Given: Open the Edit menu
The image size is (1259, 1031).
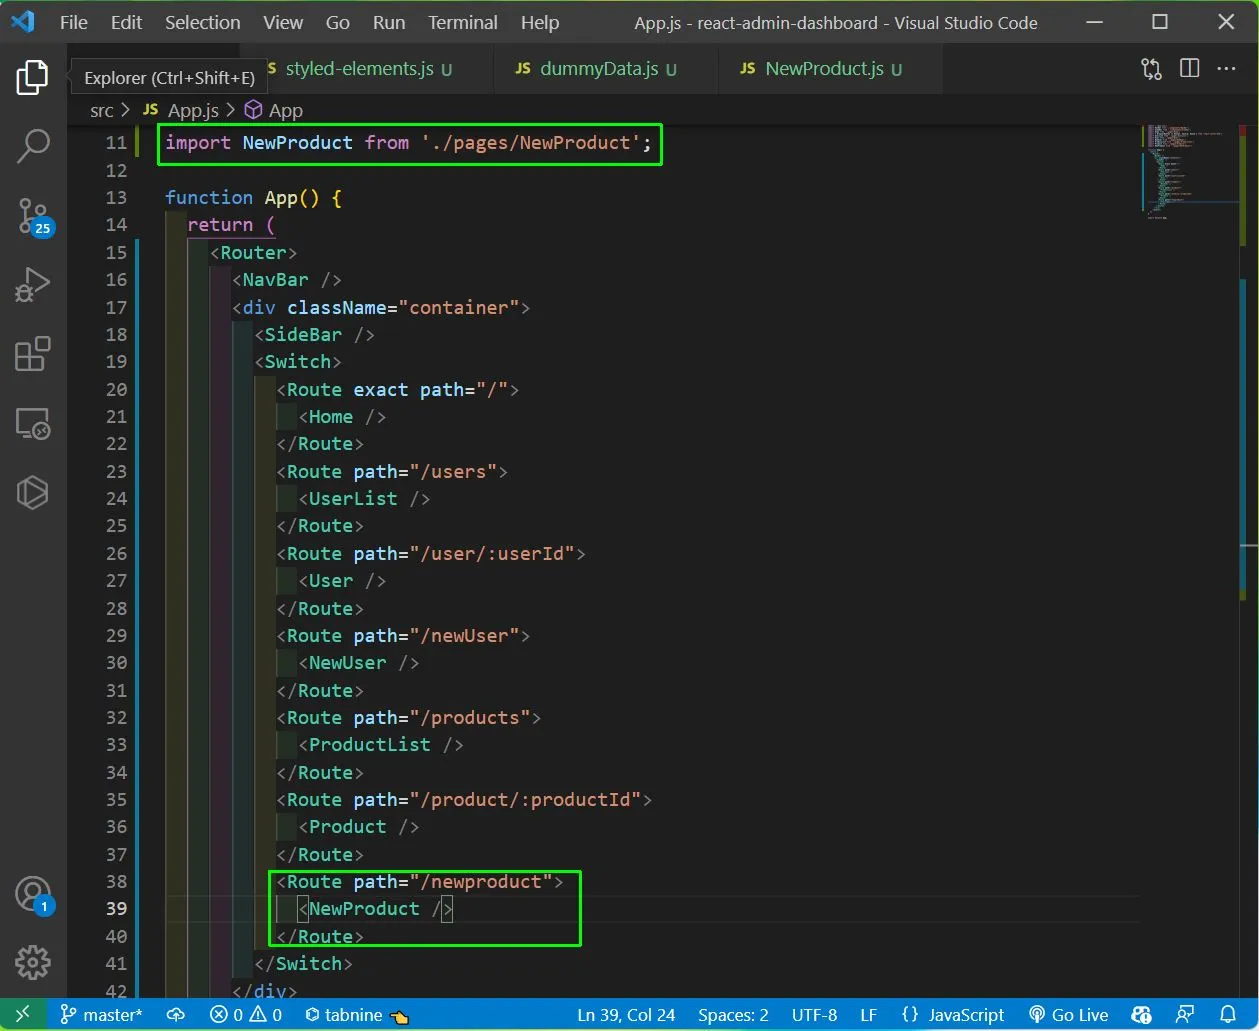Looking at the screenshot, I should pos(126,22).
